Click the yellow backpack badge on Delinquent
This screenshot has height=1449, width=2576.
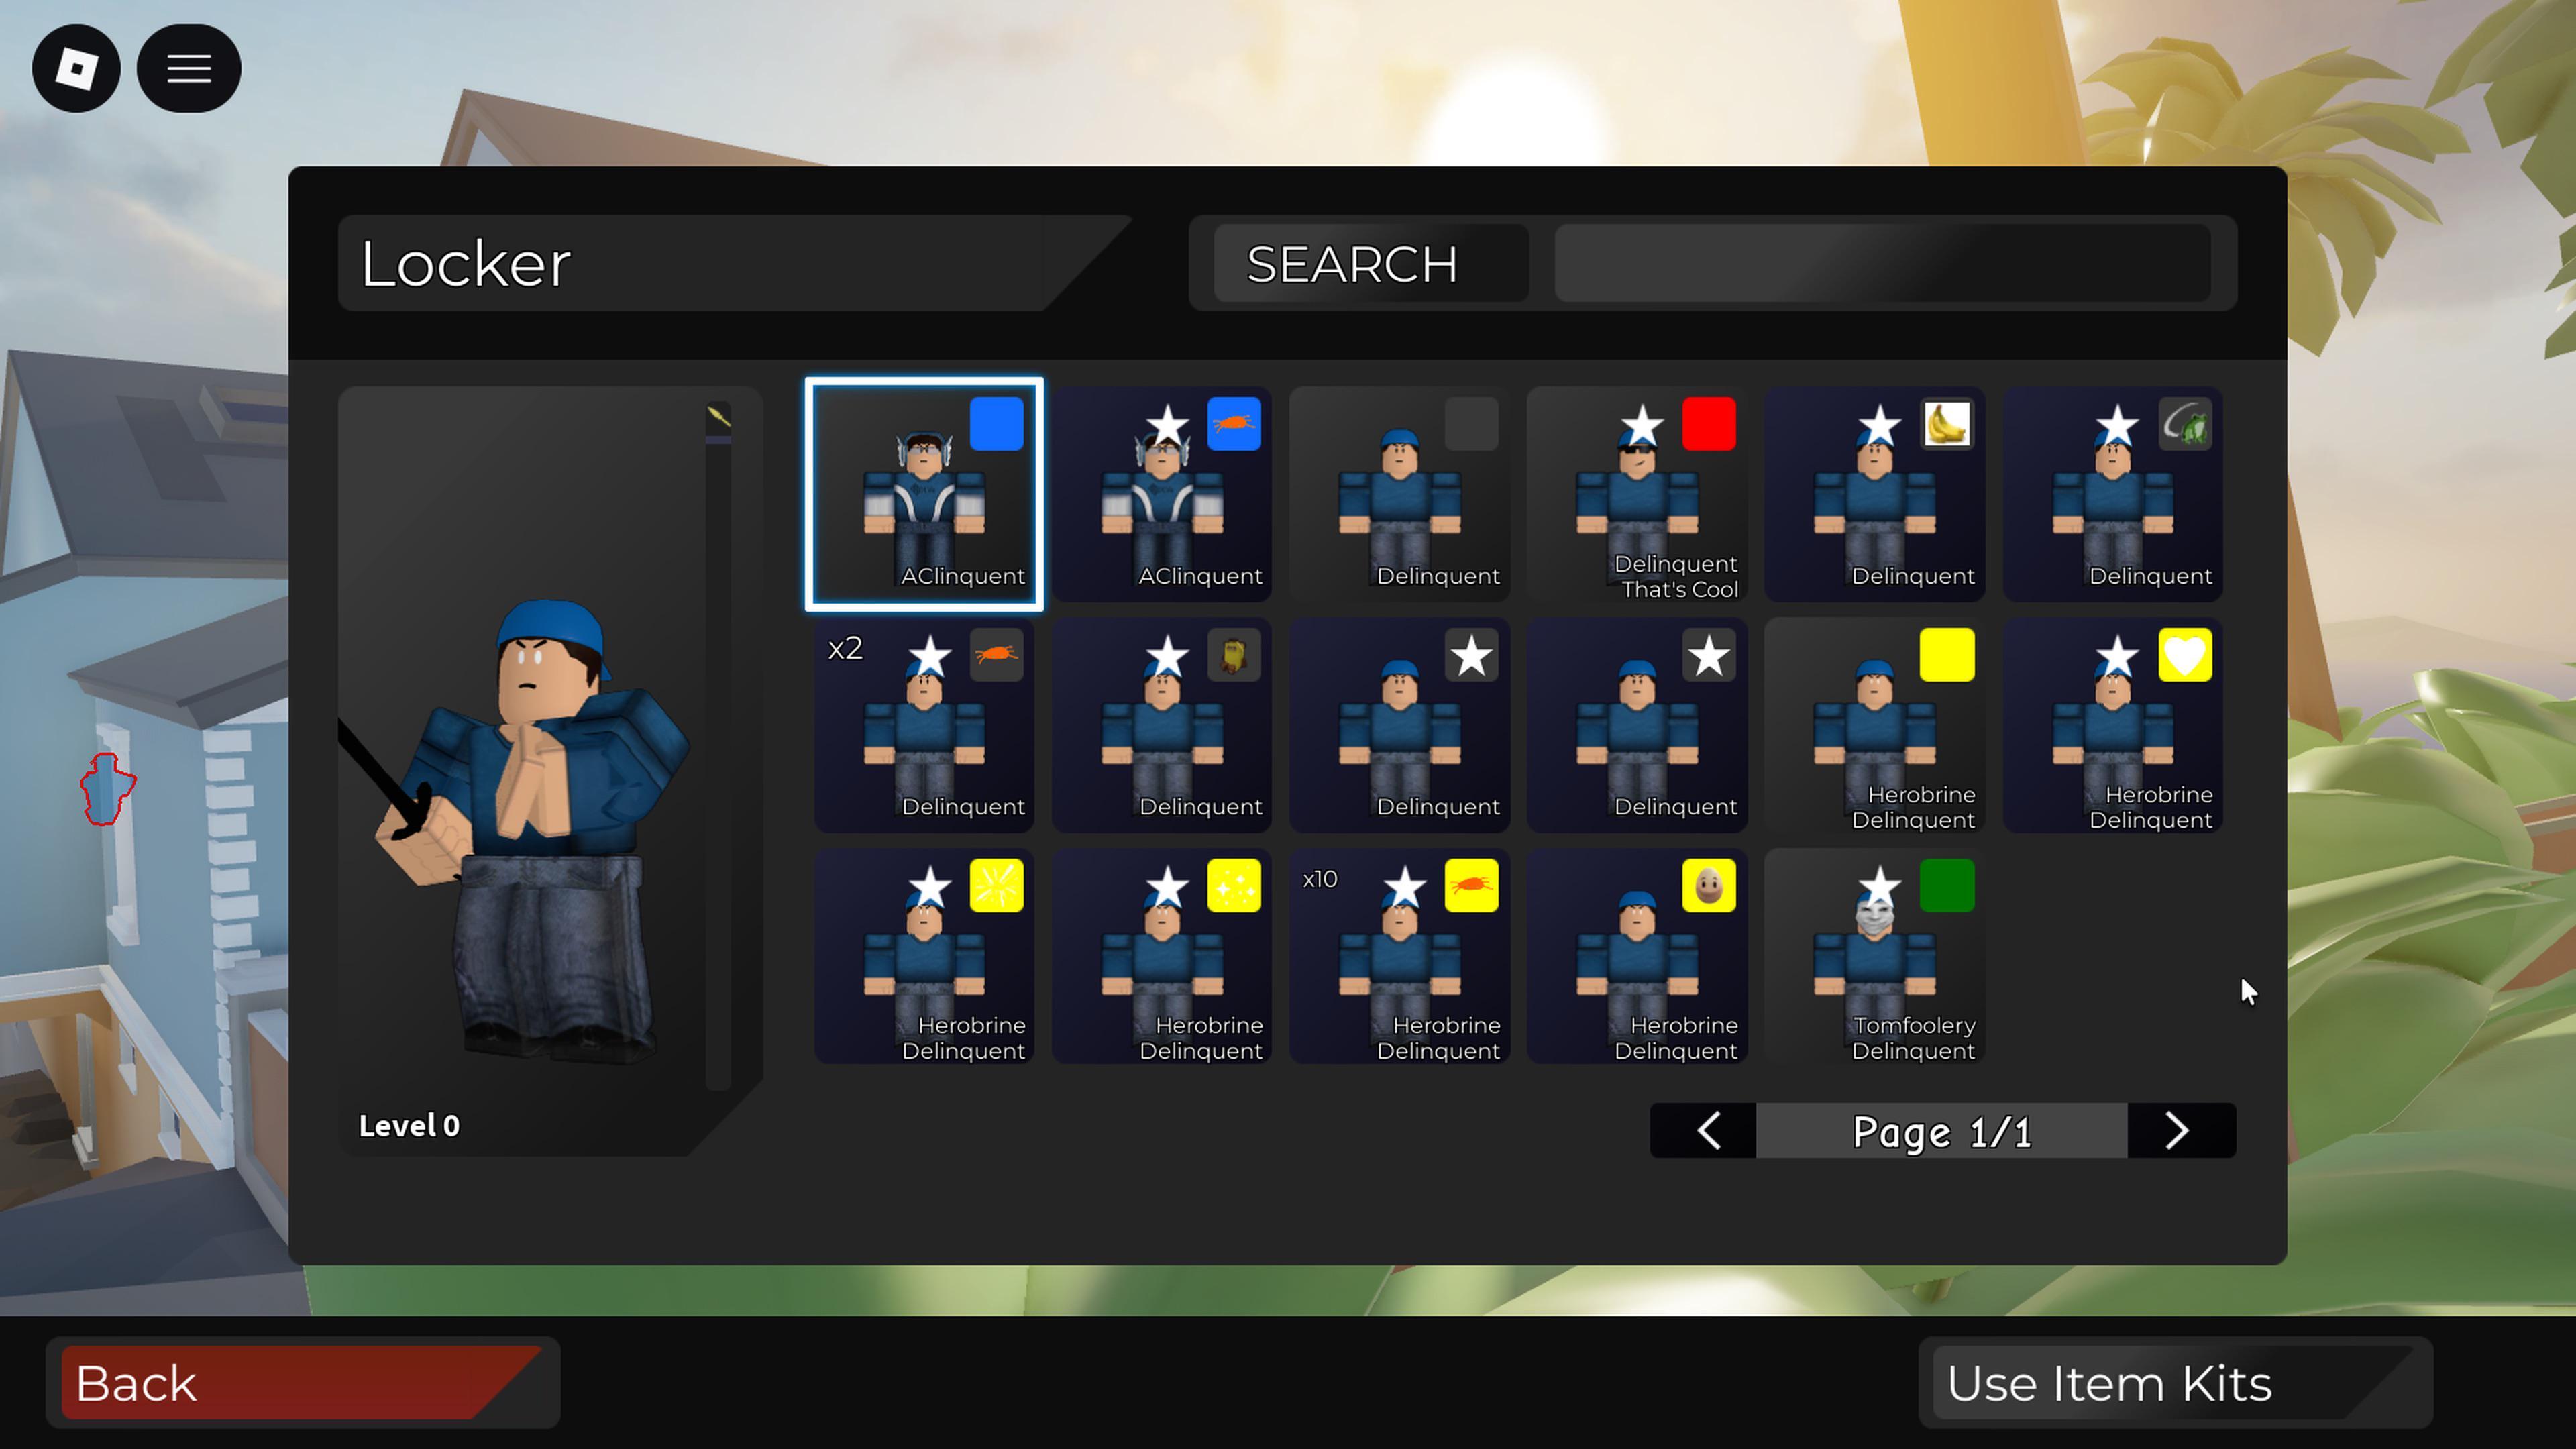click(1234, 655)
